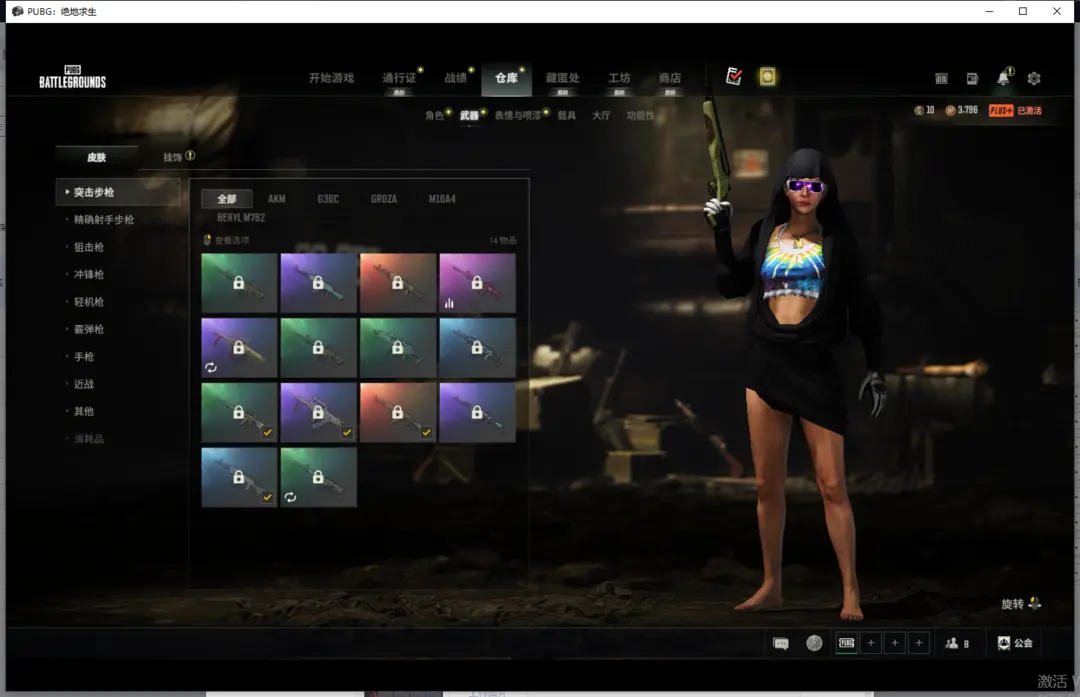Screen dimensions: 1080x697
Task: Open the missions checklist icon
Action: tap(734, 76)
